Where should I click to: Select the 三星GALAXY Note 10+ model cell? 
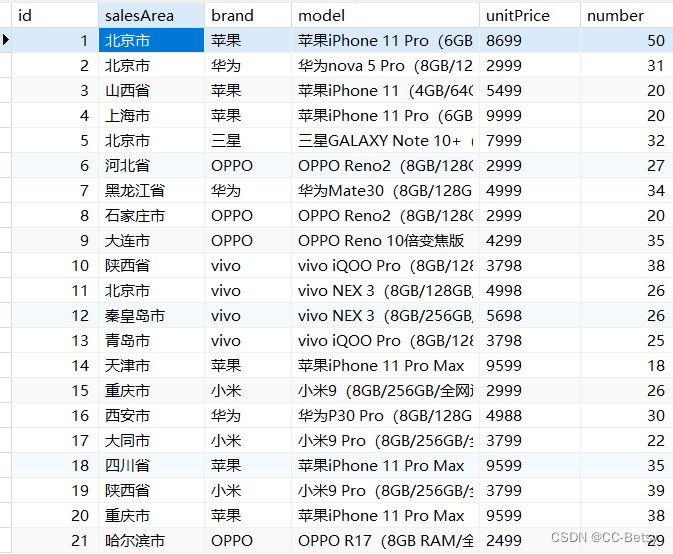click(385, 140)
